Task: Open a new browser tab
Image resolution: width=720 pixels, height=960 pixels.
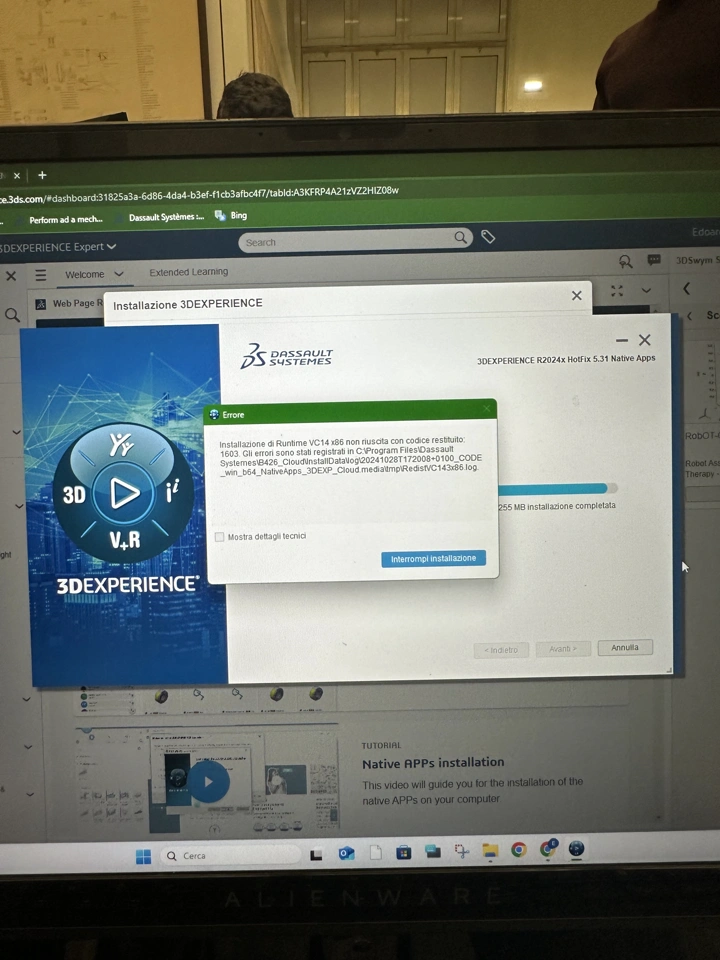Action: [42, 175]
